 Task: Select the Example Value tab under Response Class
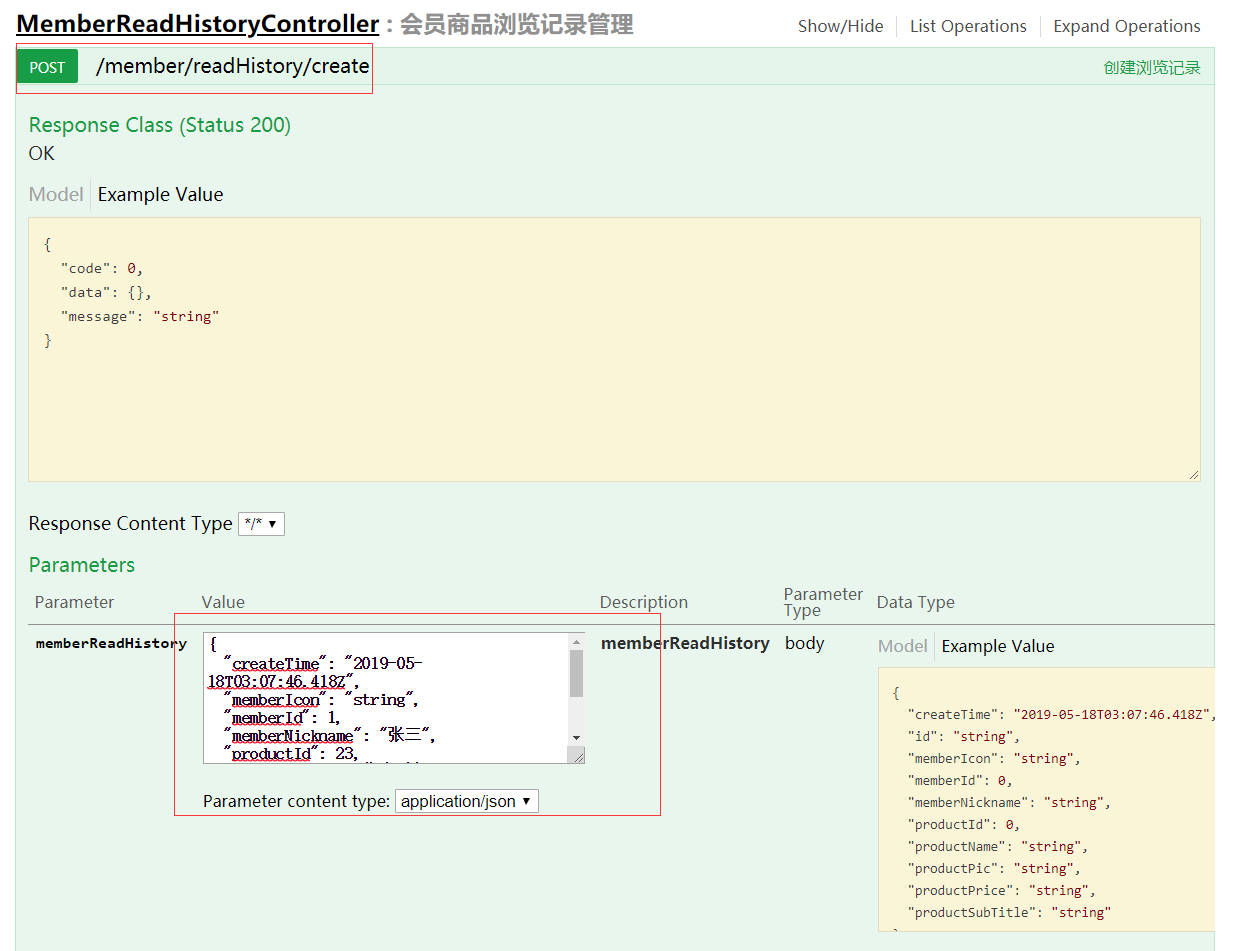coord(160,194)
